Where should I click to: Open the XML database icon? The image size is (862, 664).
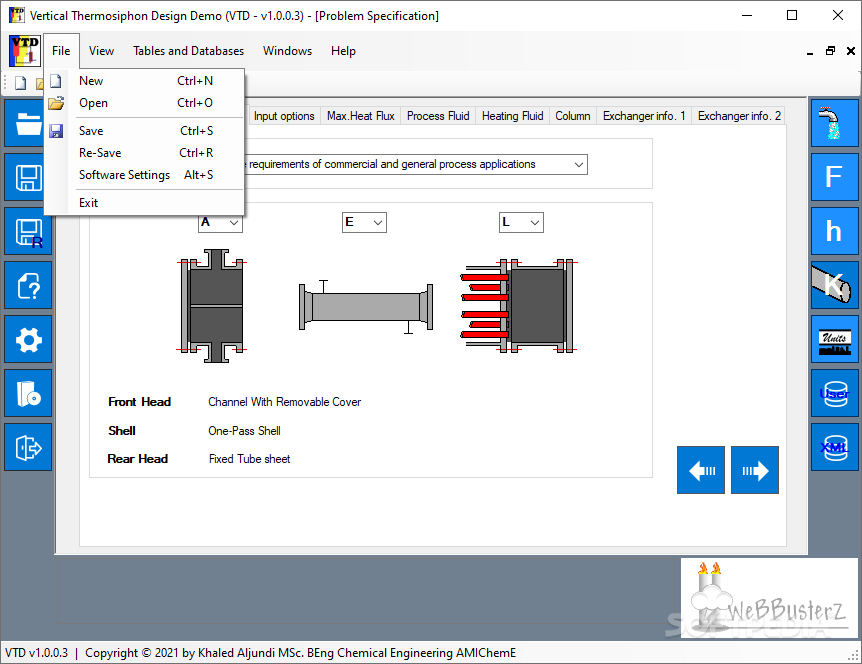[835, 446]
